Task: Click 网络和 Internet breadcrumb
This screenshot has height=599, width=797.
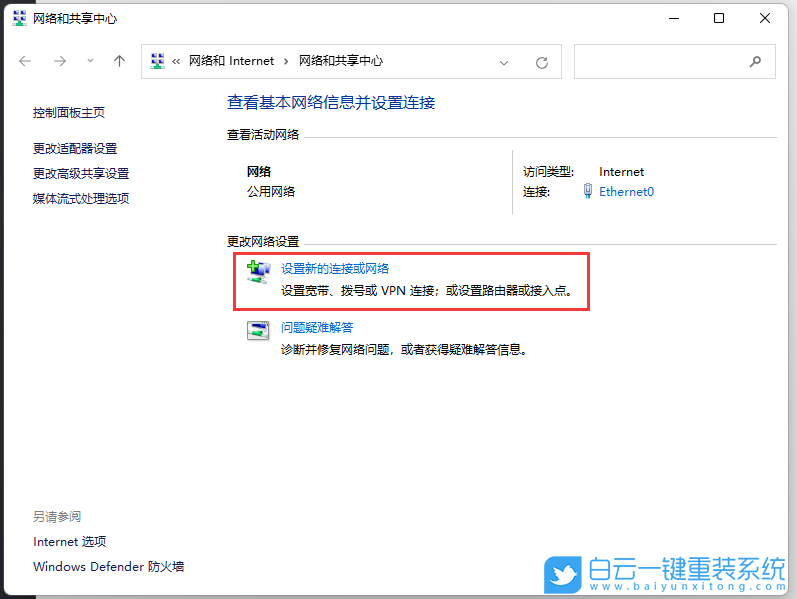Action: tap(231, 61)
